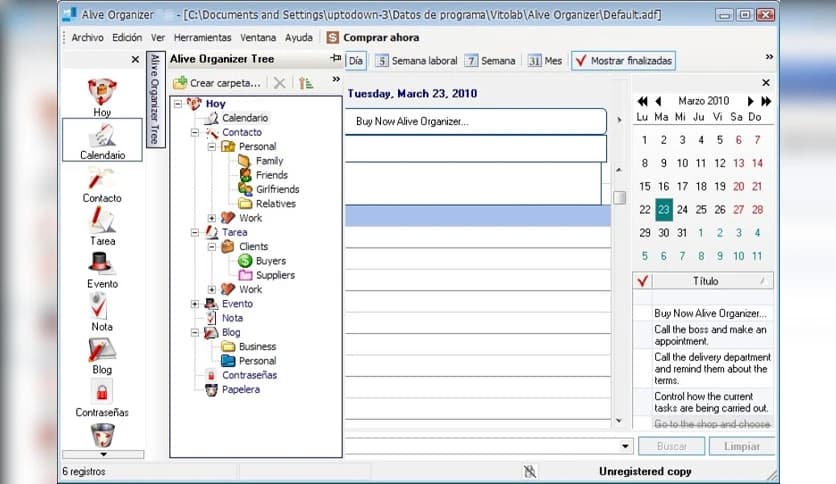Close the mini calendar panel
This screenshot has width=836, height=484.
coord(766,83)
